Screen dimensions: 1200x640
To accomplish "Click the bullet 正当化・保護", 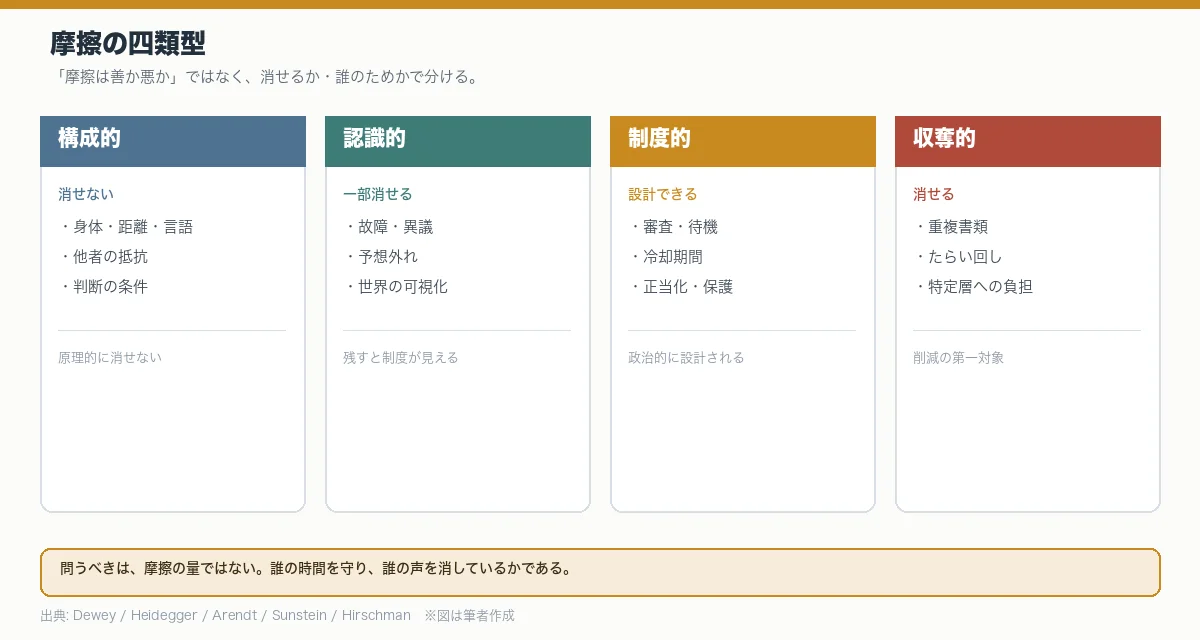I will [x=681, y=287].
